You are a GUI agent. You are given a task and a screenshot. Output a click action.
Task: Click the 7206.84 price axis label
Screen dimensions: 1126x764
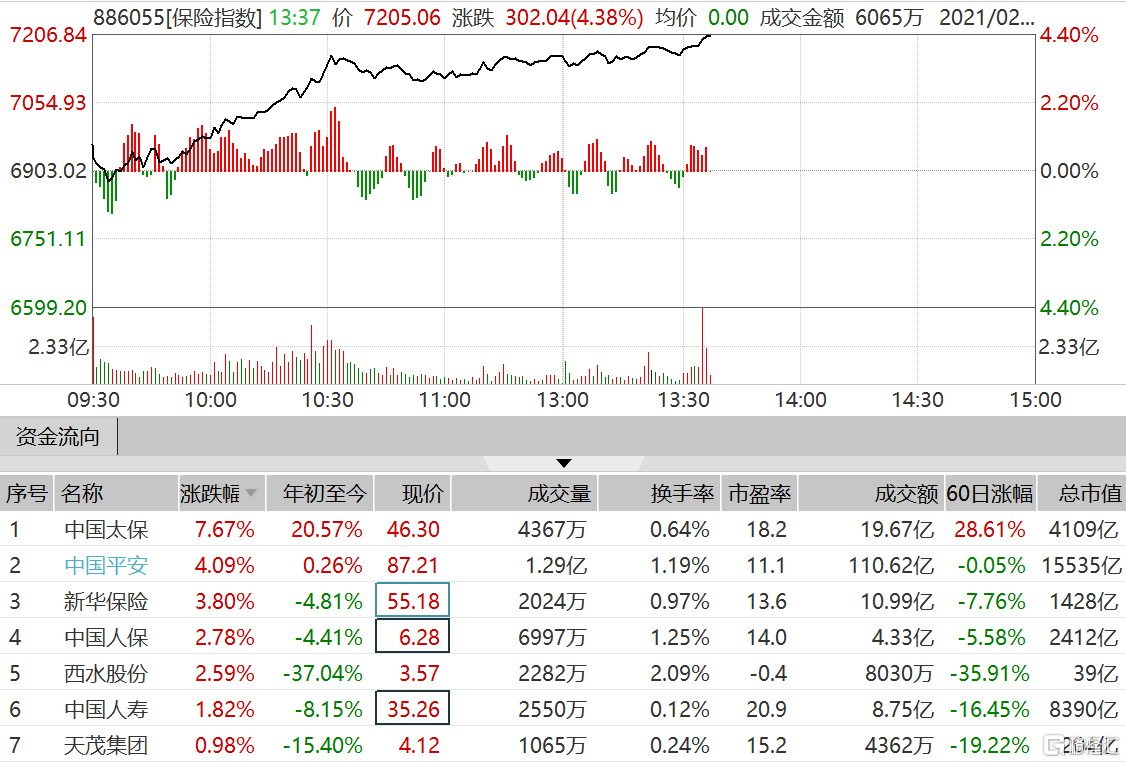[48, 34]
